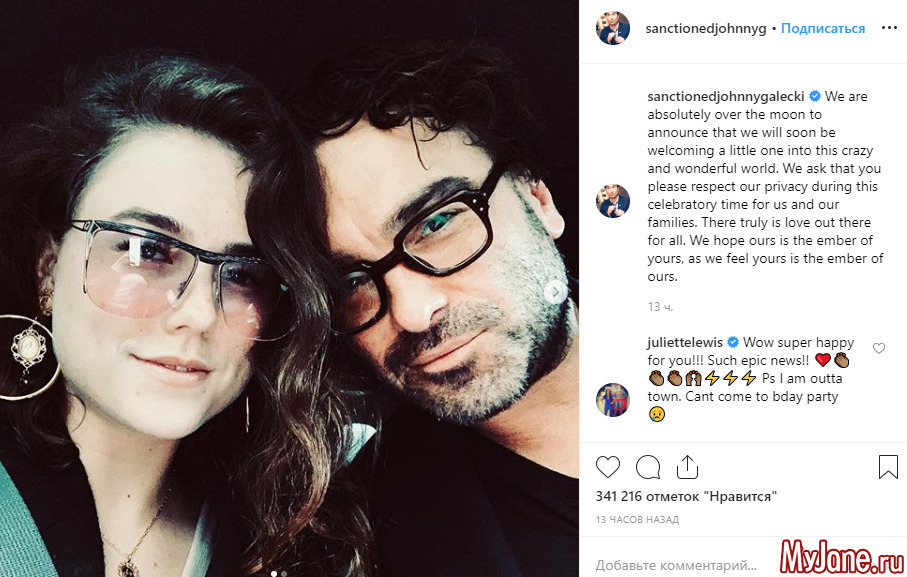Click the 13 ЧАСОВ НАЗАД post date

636,520
